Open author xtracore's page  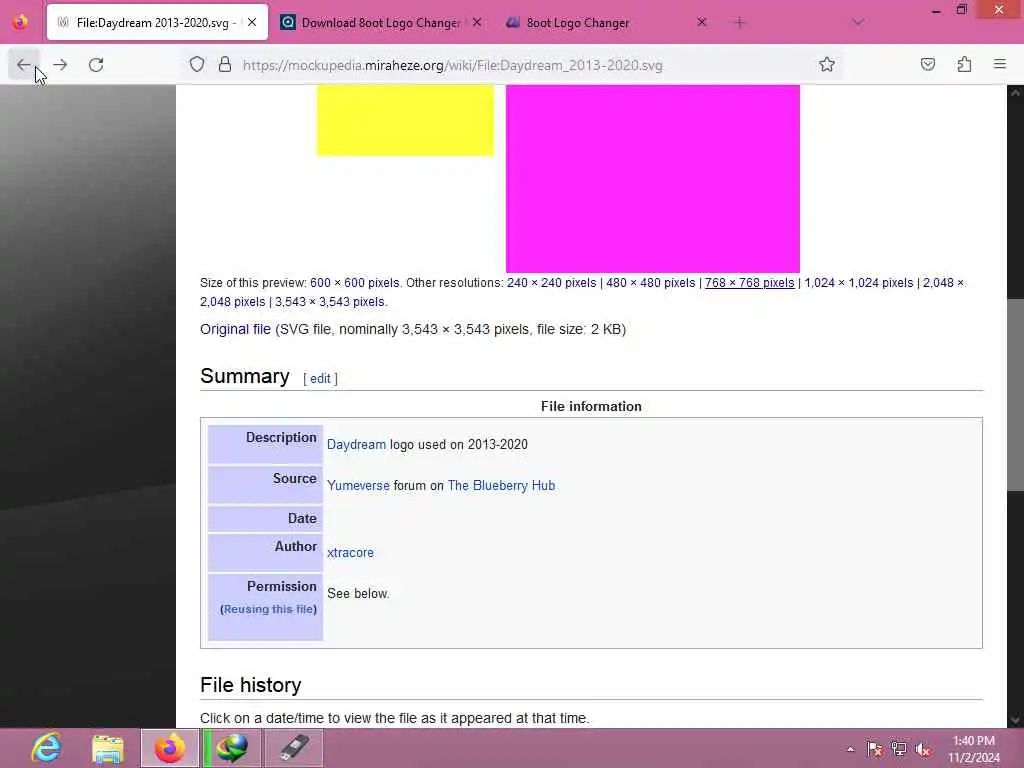pos(350,552)
